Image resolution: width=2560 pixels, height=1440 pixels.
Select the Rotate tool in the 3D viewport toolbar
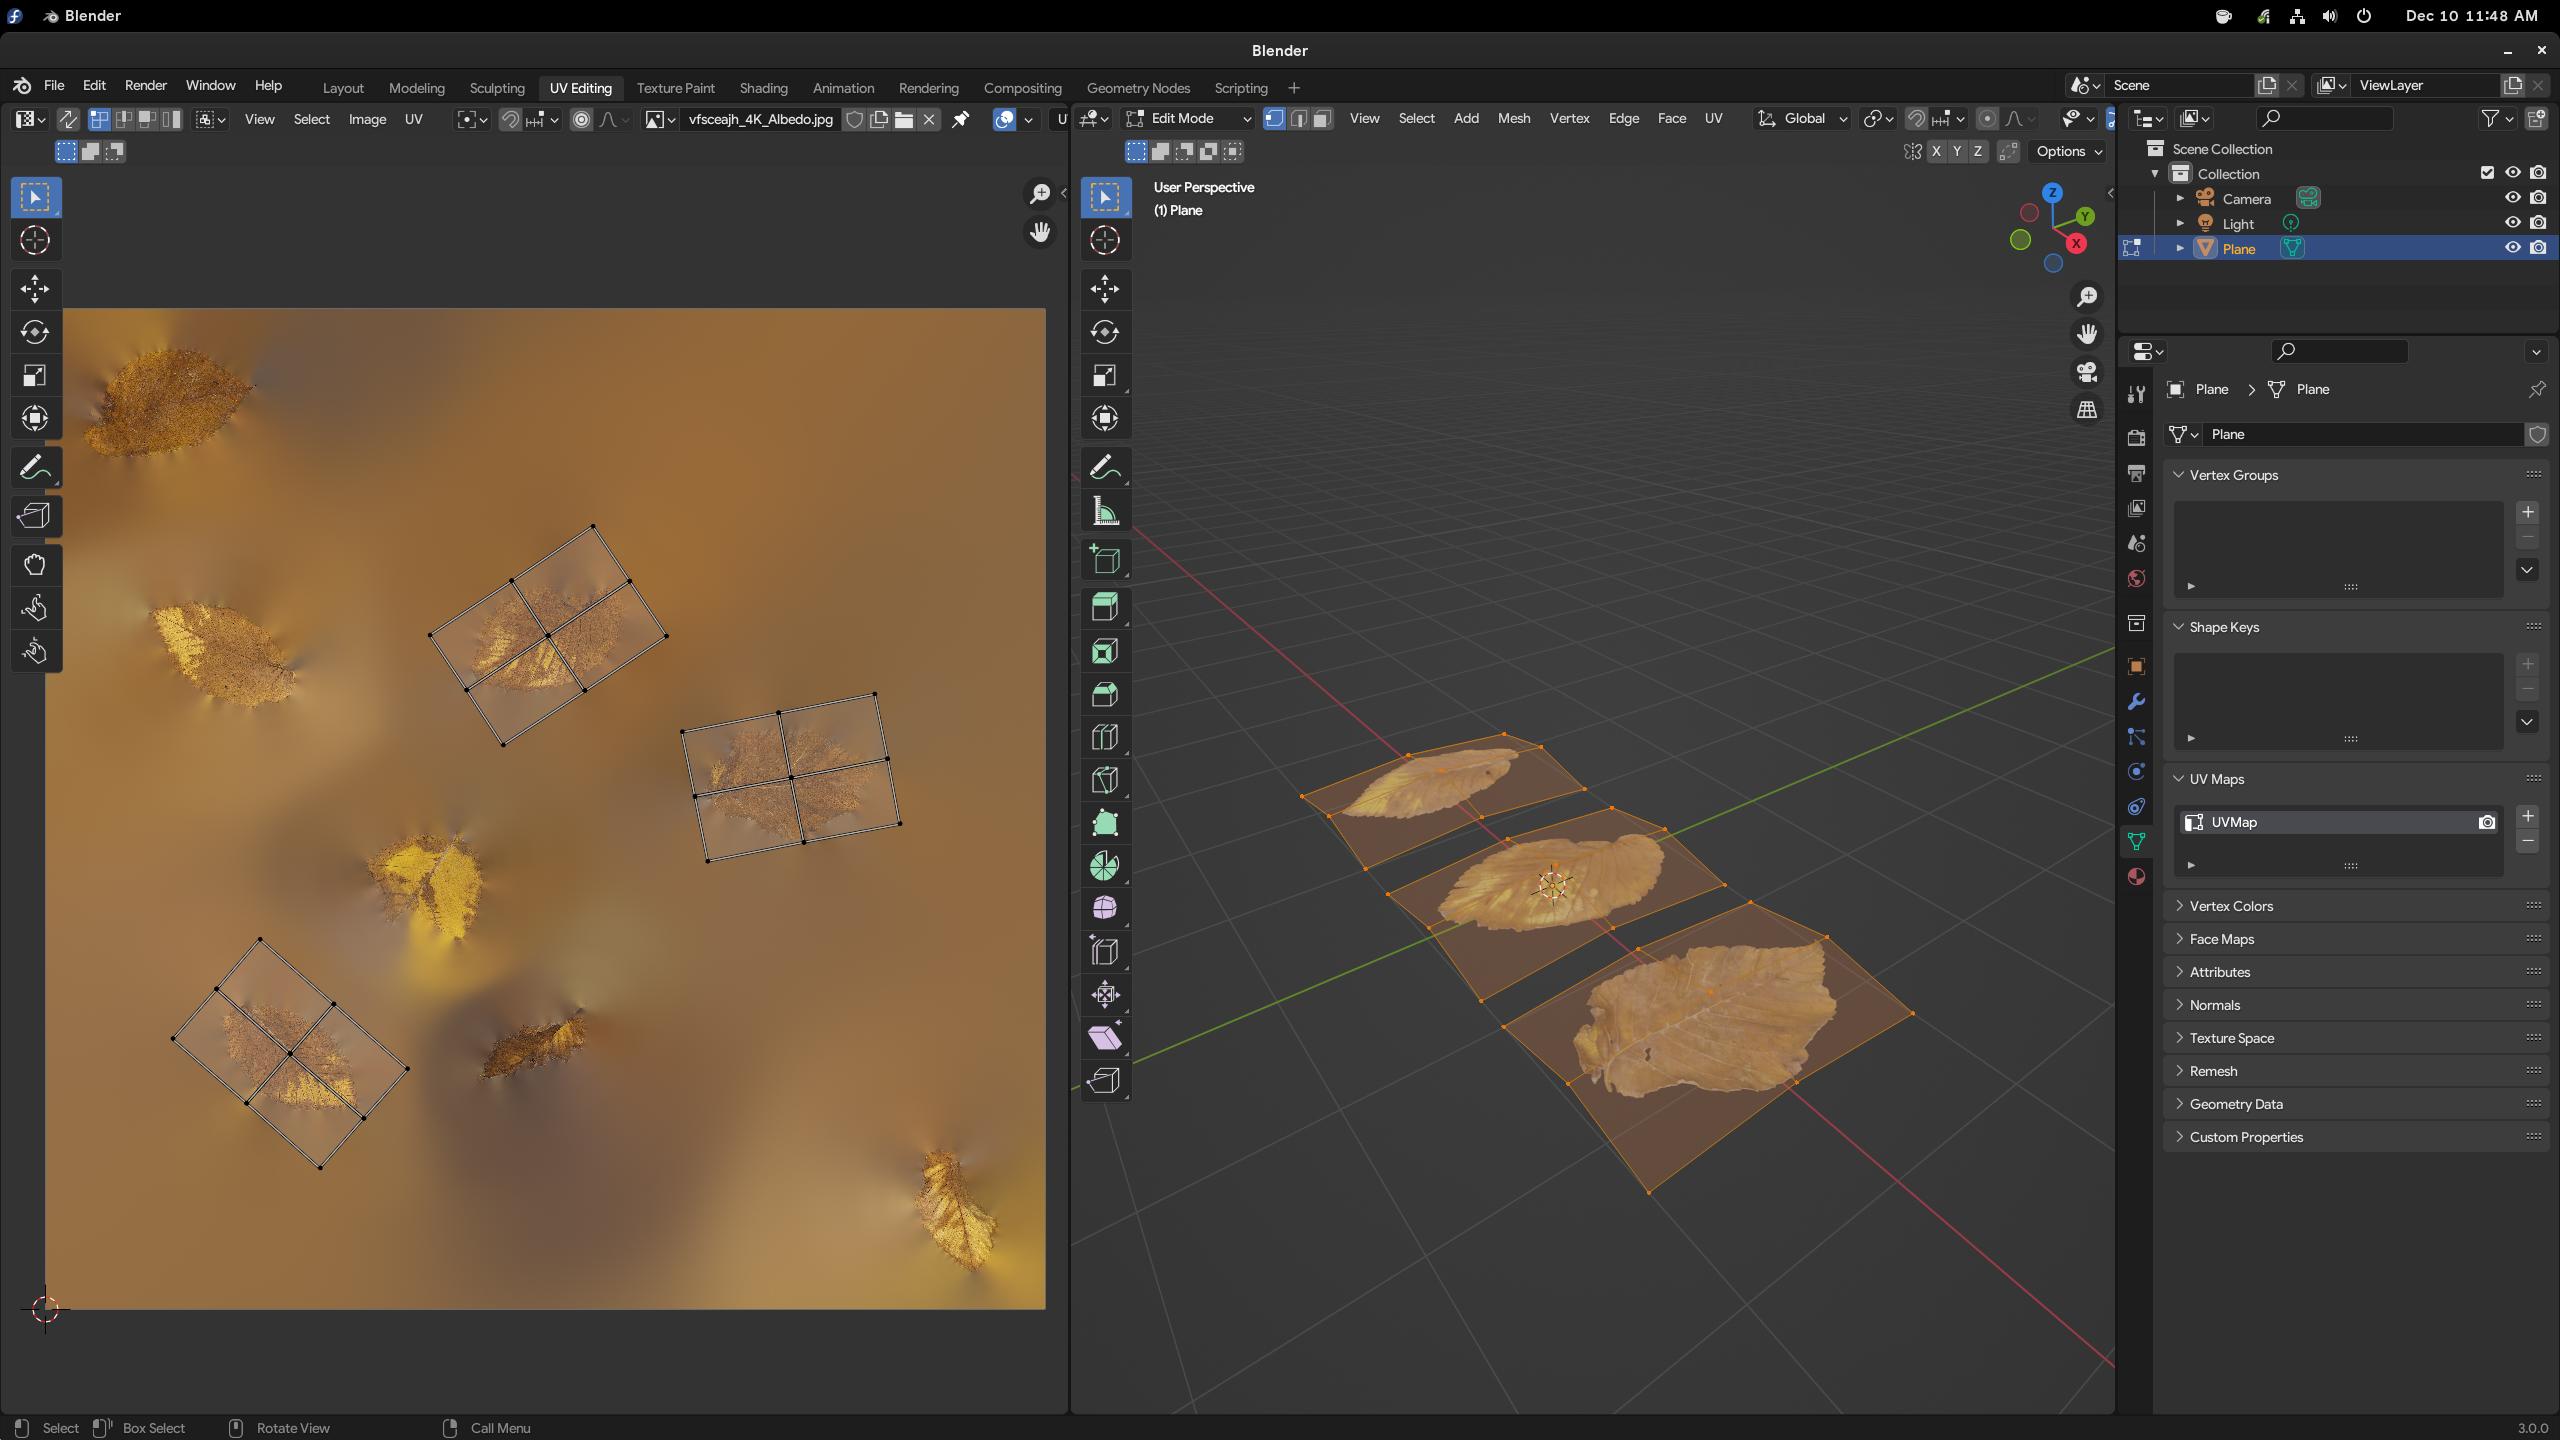(x=1105, y=332)
